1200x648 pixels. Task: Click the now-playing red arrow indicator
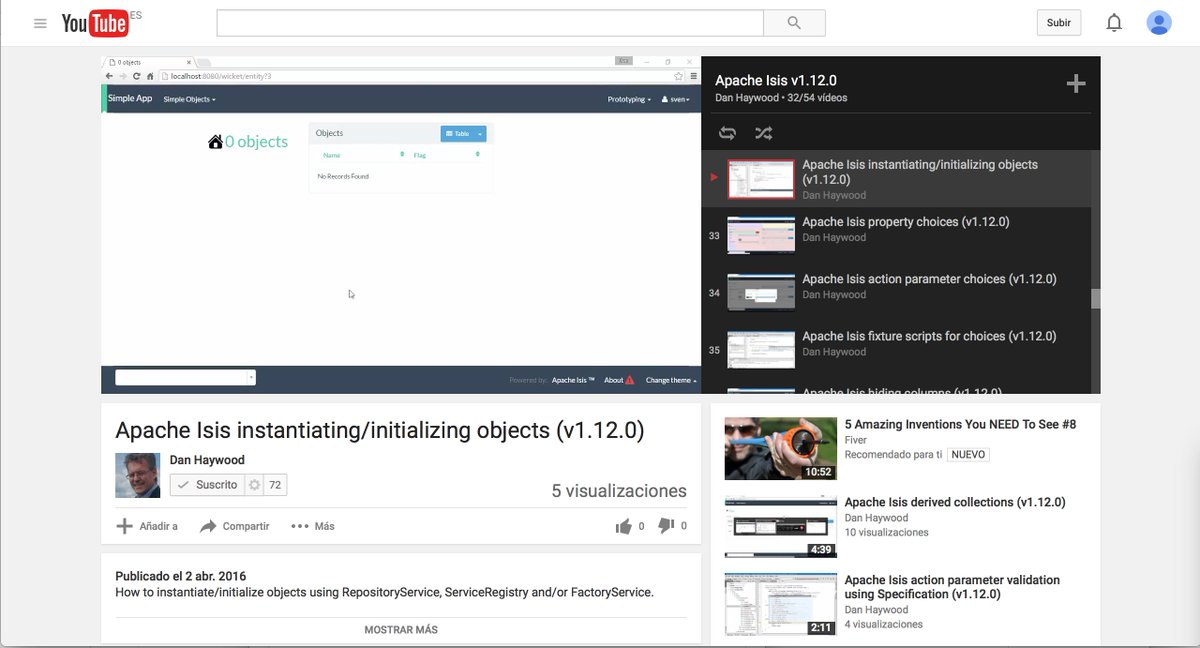[714, 178]
